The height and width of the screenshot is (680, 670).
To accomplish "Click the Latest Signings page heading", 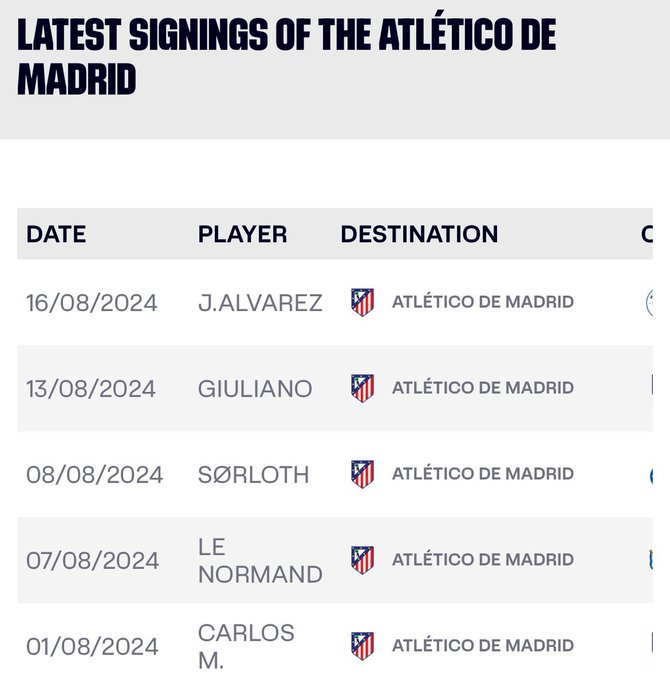I will [x=286, y=57].
